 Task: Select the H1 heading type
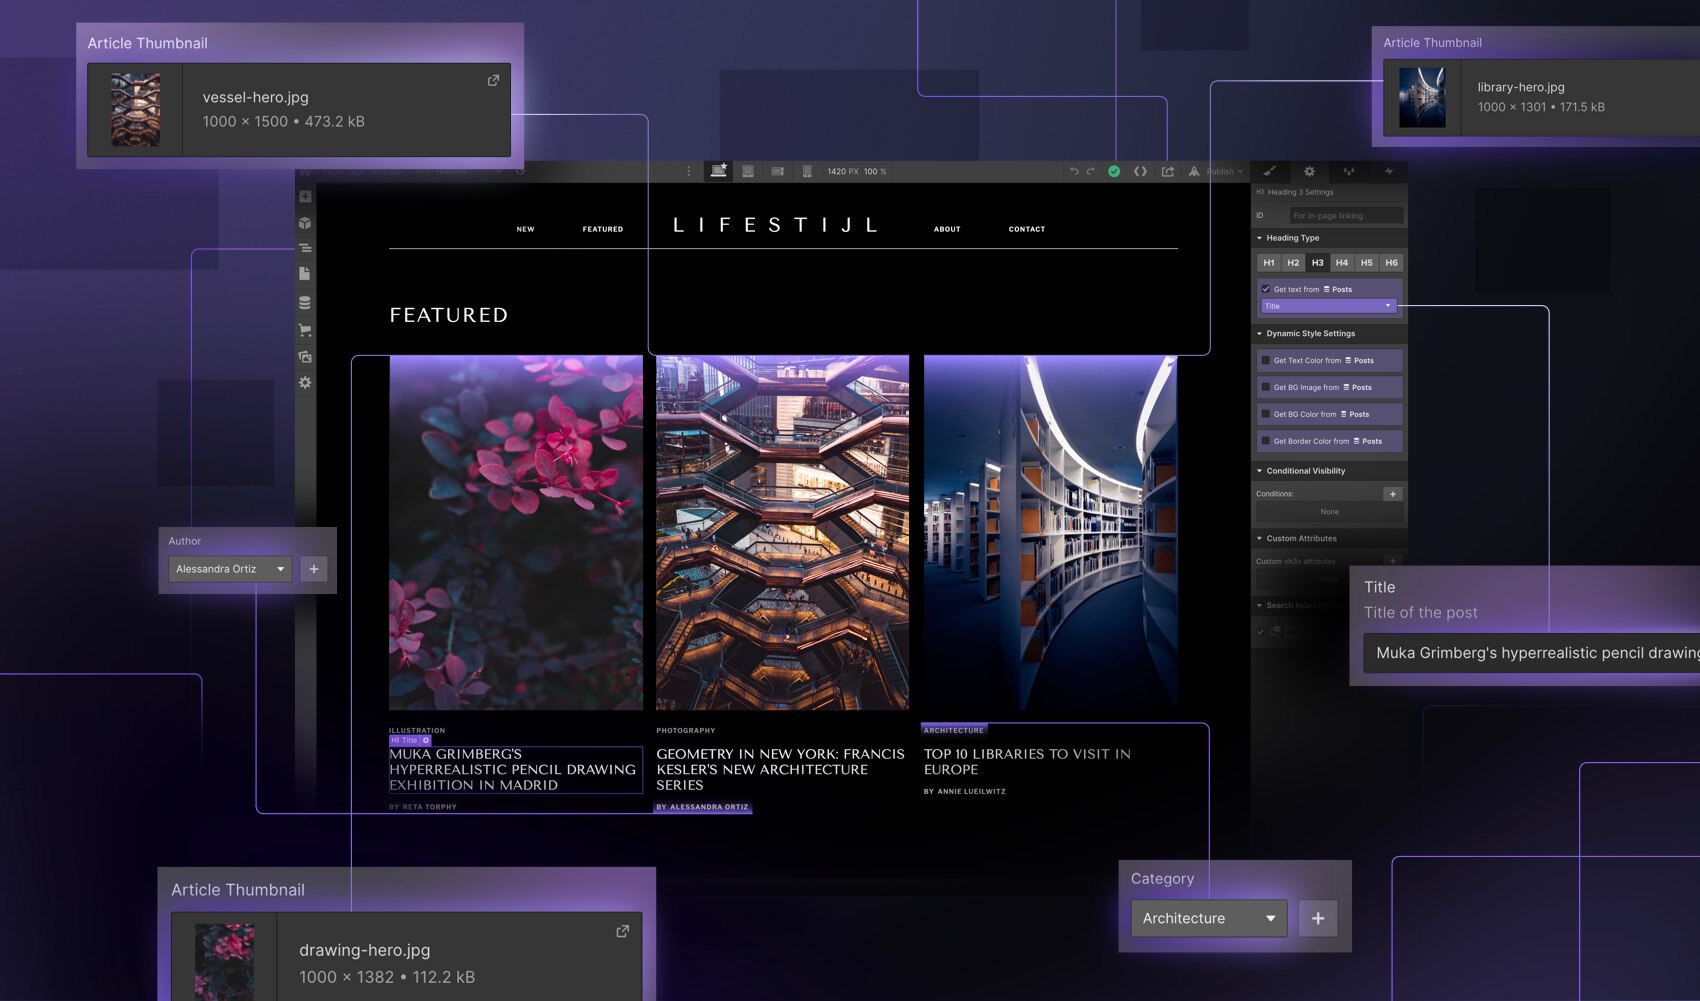point(1269,262)
